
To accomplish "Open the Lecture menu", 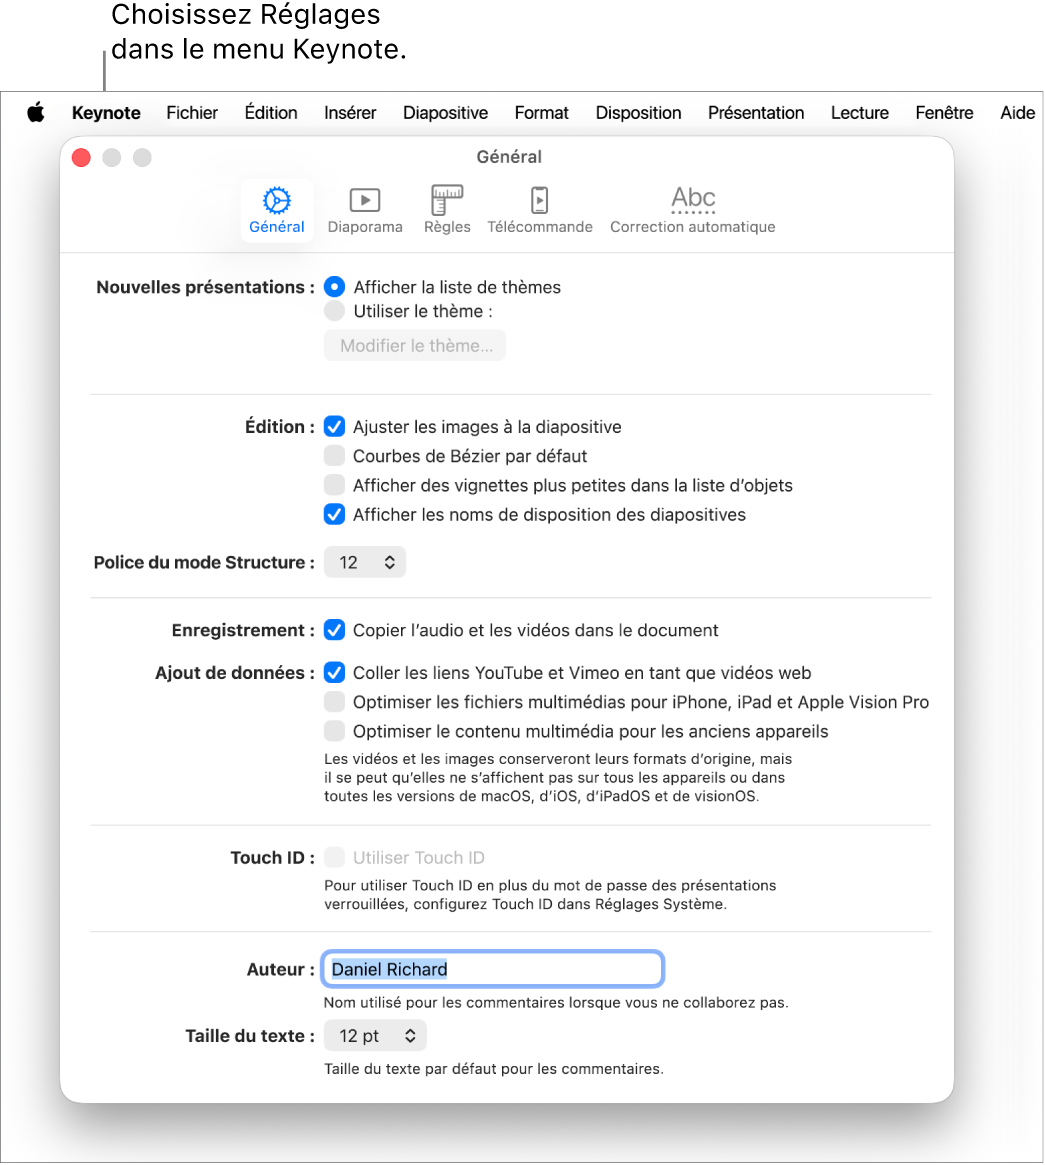I will (860, 113).
